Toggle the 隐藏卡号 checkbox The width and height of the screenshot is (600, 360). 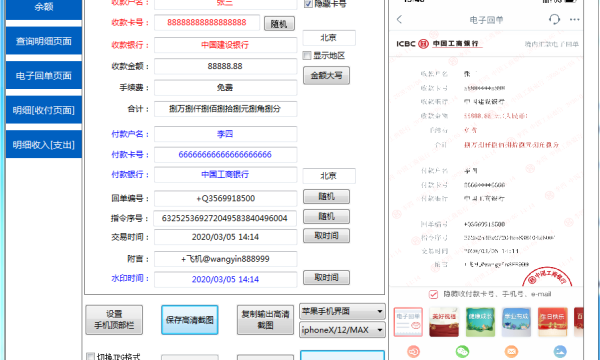[x=308, y=4]
